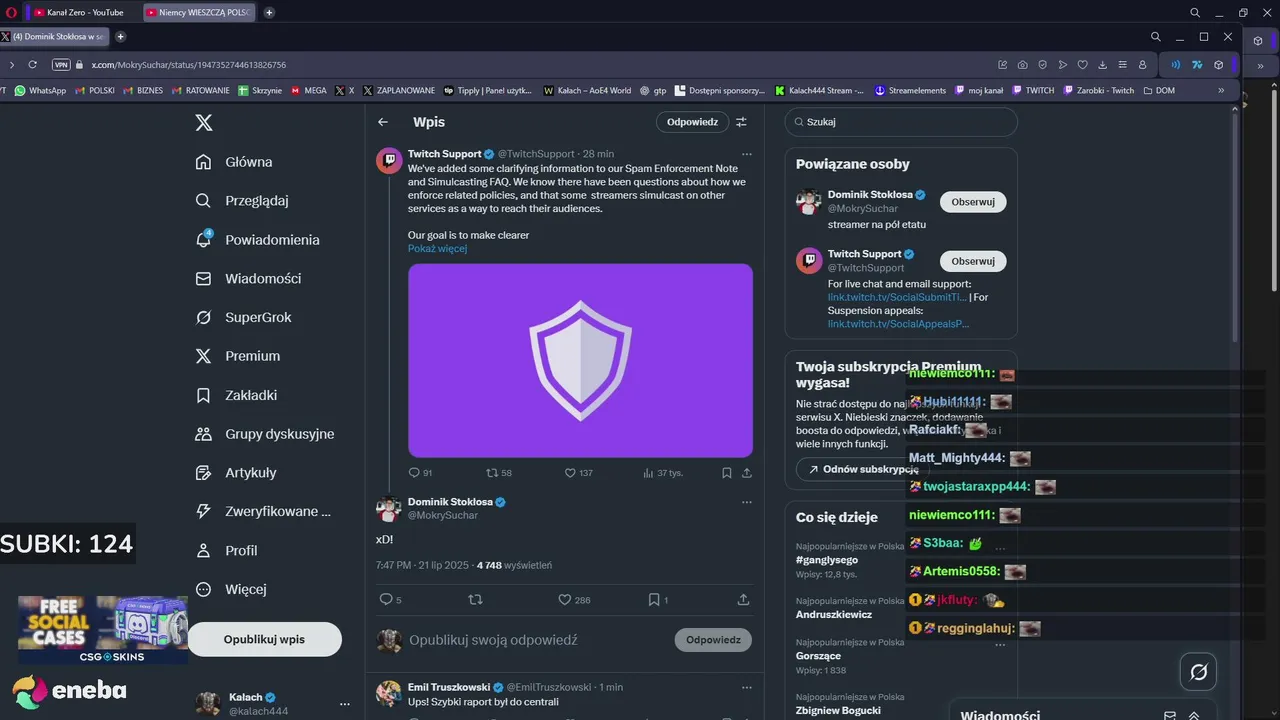This screenshot has width=1280, height=720.
Task: Follow Dominik Stokłosa with Obserwuj button
Action: click(x=973, y=202)
